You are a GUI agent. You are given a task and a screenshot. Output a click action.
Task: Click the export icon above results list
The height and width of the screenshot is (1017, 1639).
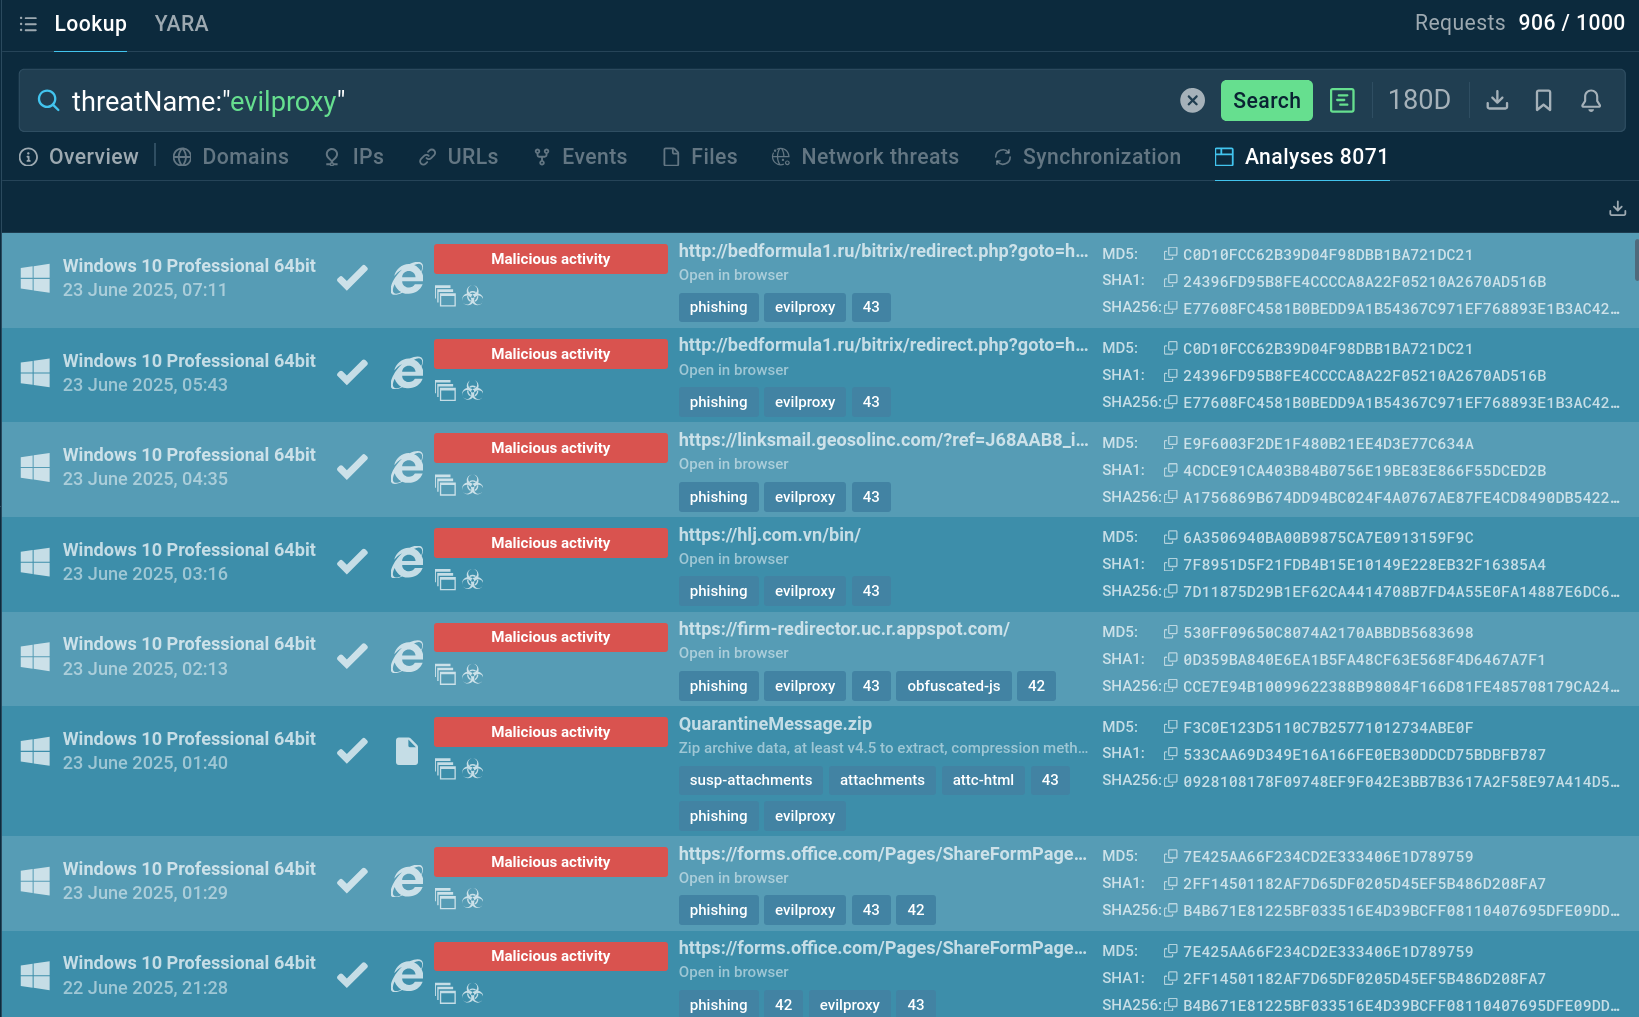coord(1617,208)
